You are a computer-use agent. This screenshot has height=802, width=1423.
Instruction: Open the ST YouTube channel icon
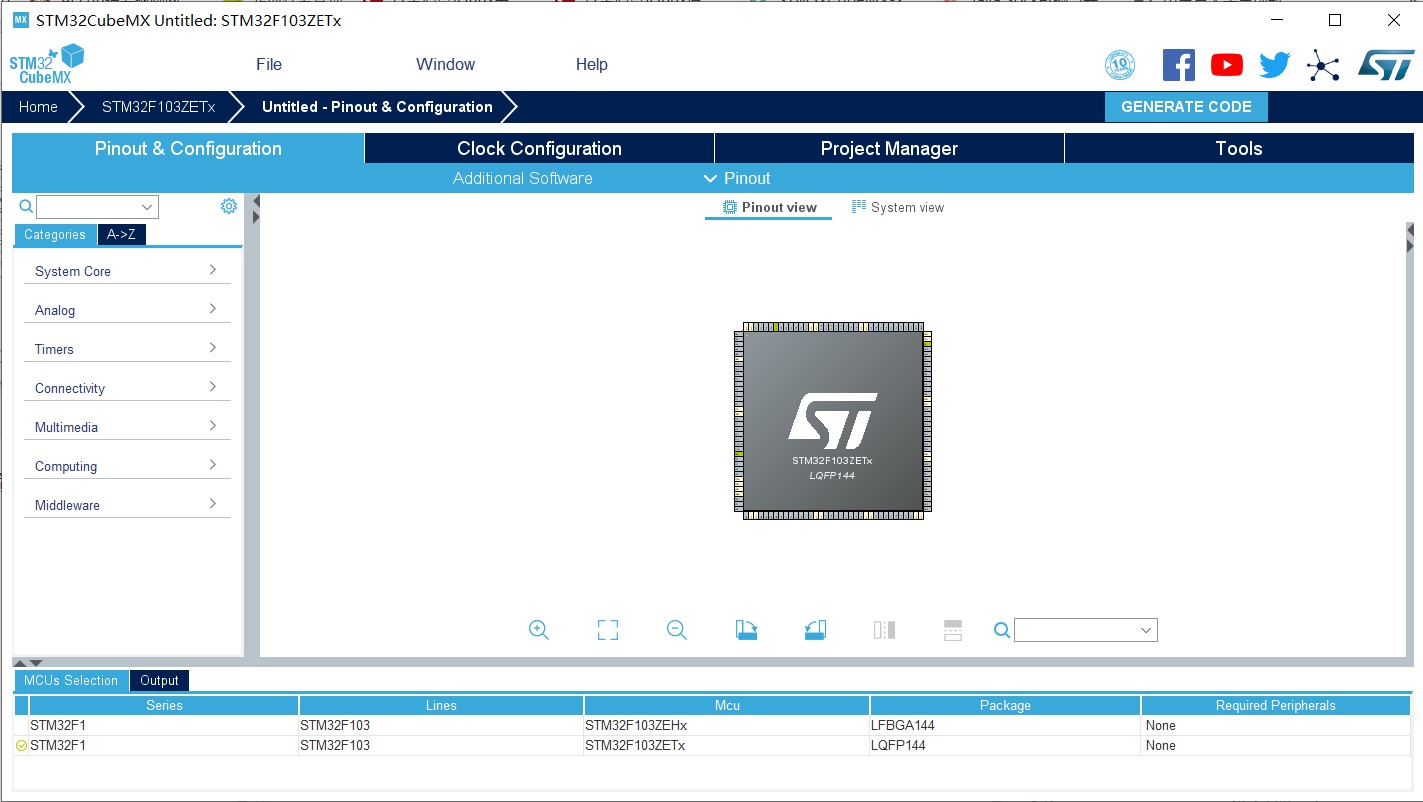1227,65
